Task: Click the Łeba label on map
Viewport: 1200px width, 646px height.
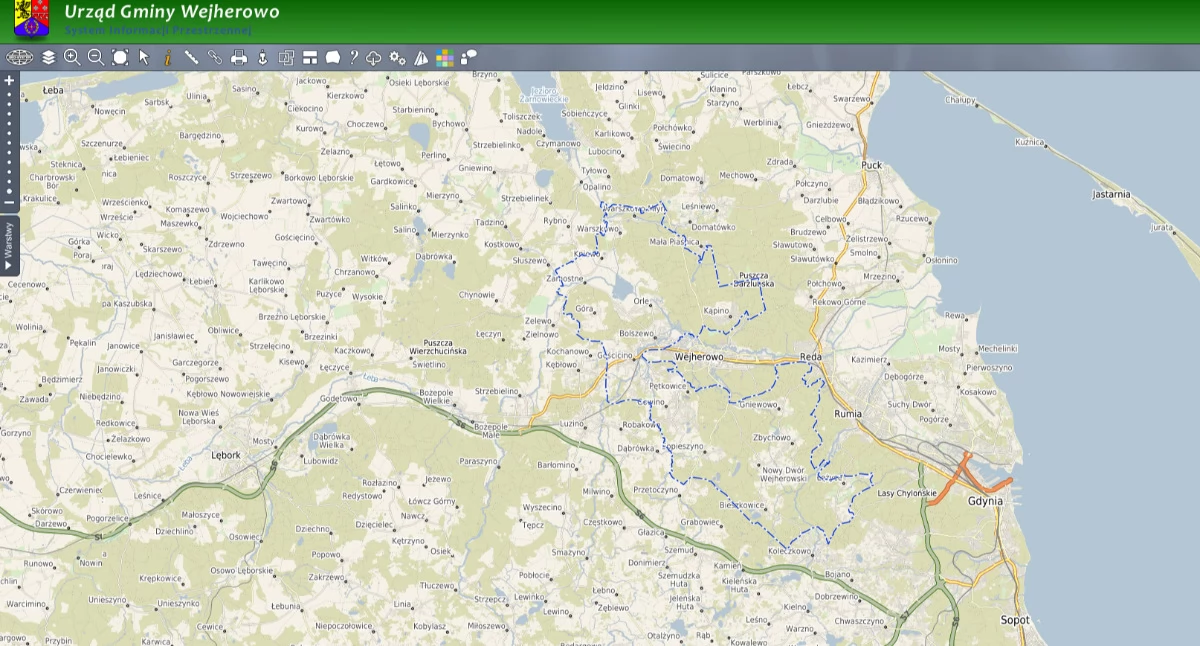Action: [53, 89]
